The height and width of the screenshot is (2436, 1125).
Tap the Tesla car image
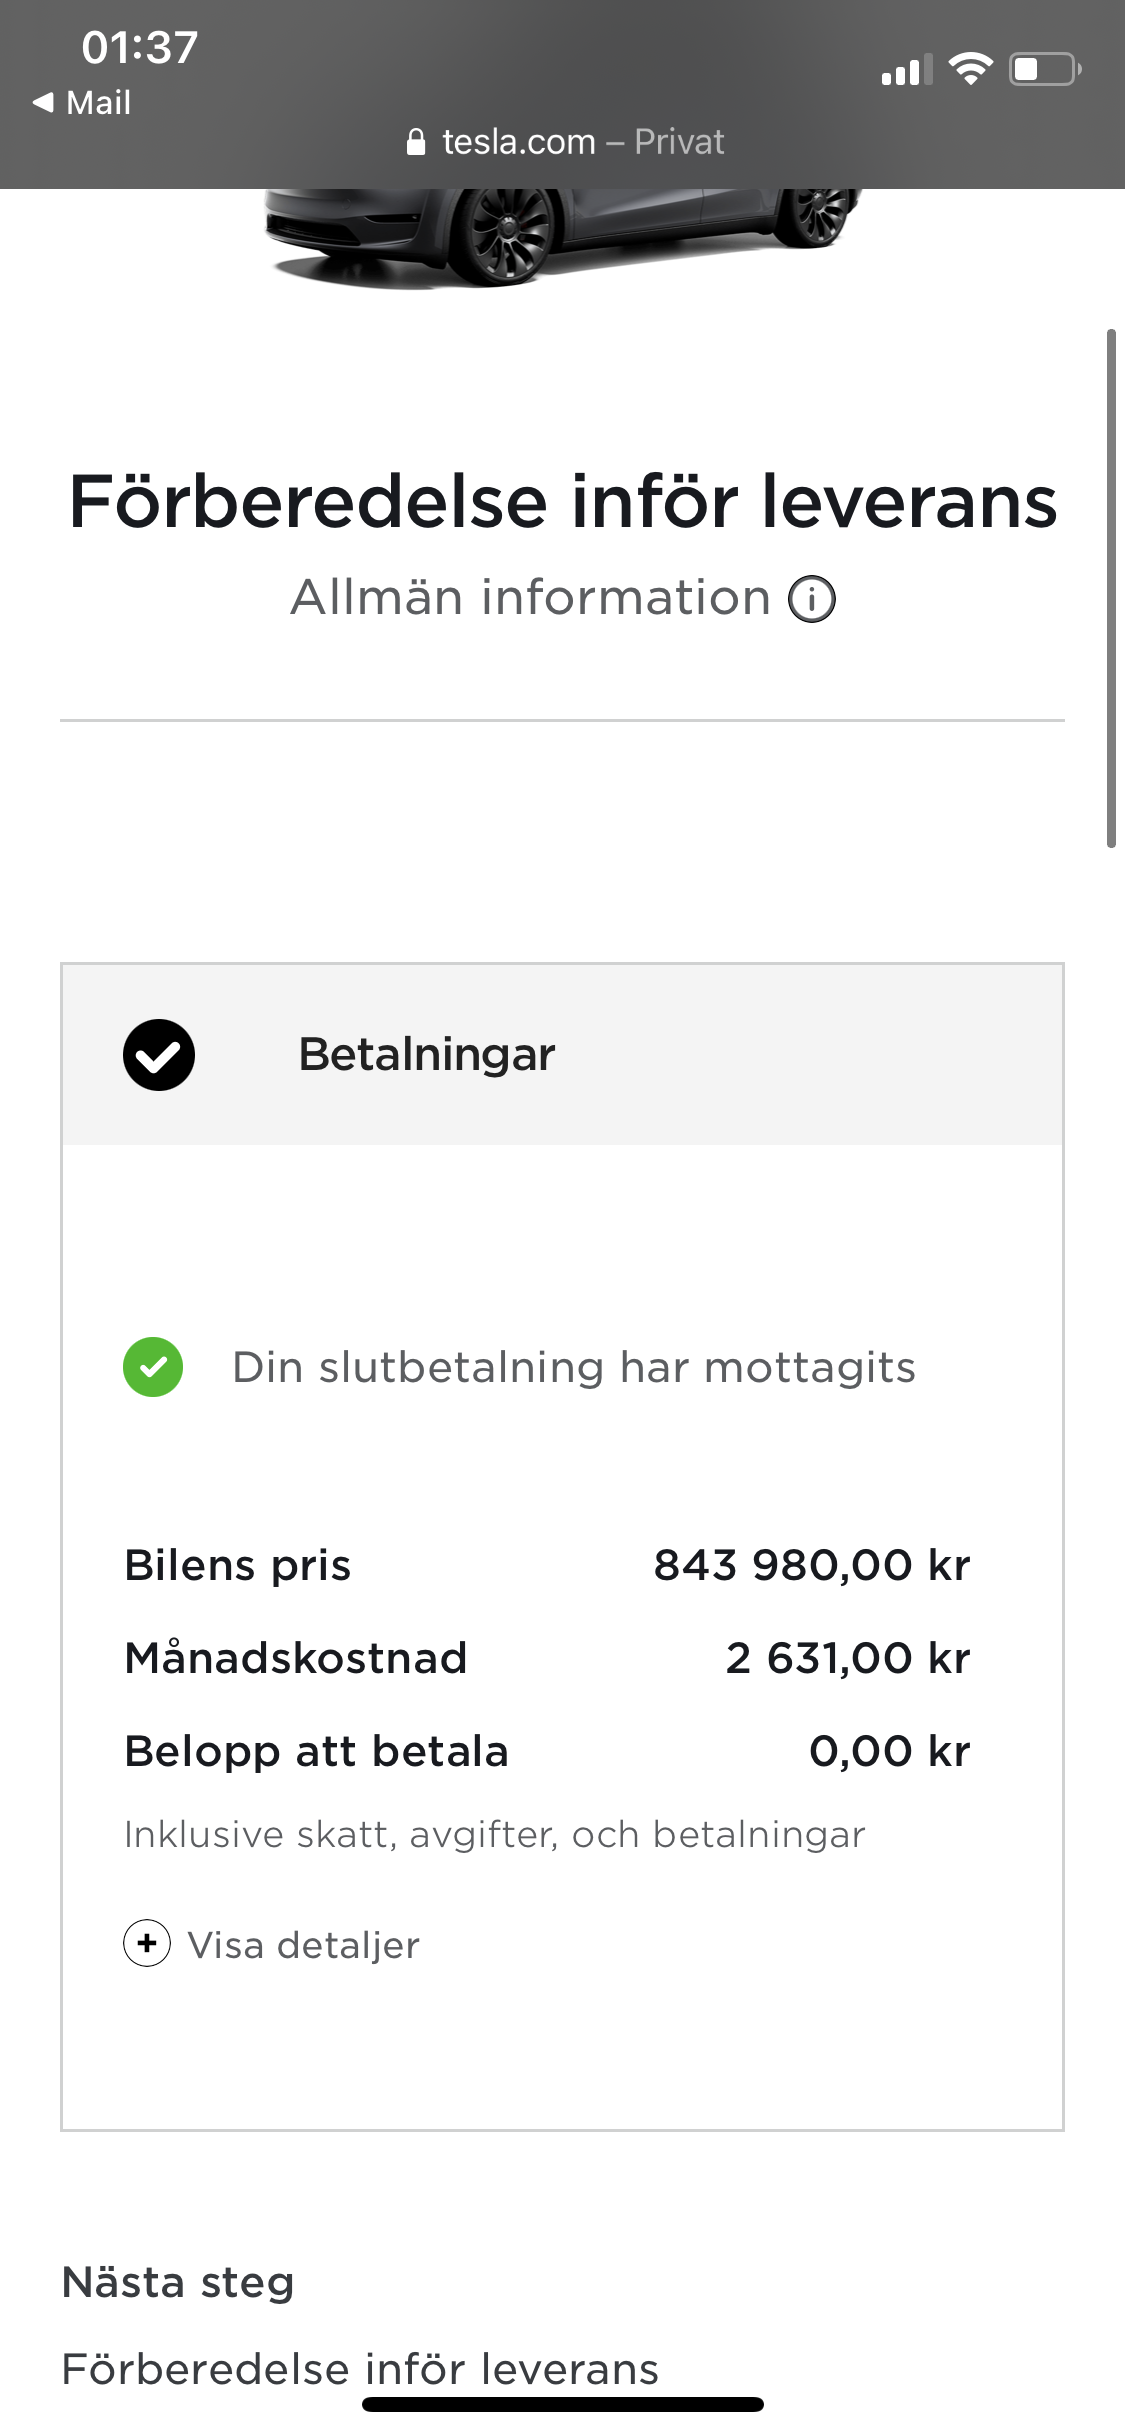click(562, 236)
